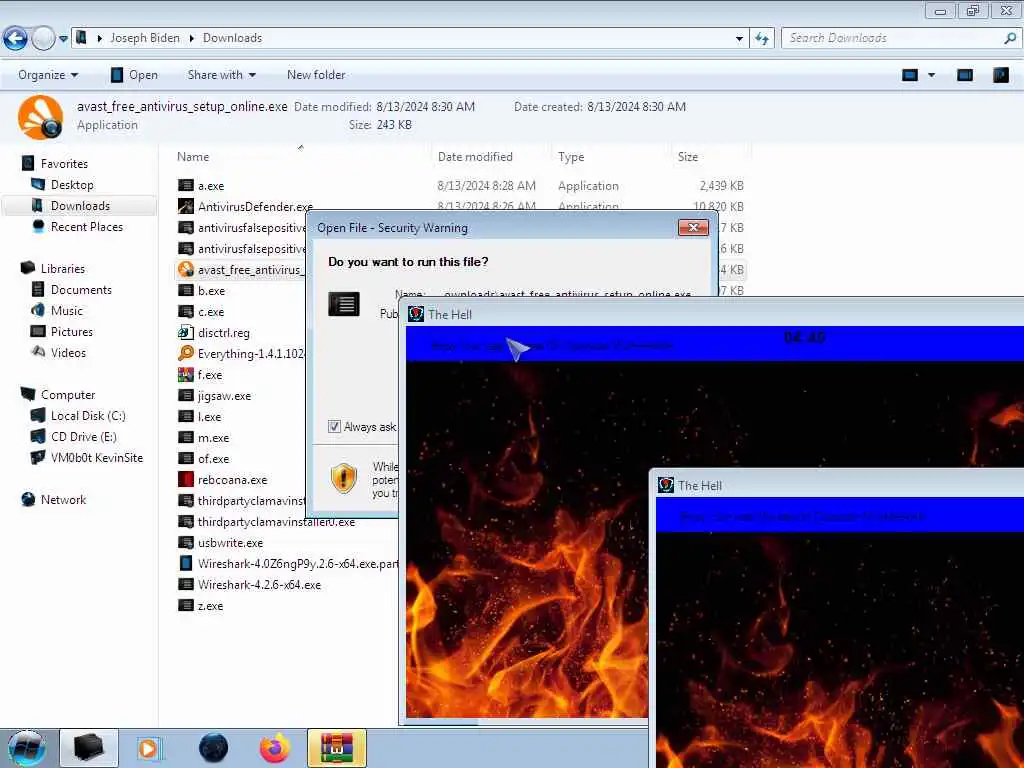Select the disctrl.reg file icon

pyautogui.click(x=186, y=332)
